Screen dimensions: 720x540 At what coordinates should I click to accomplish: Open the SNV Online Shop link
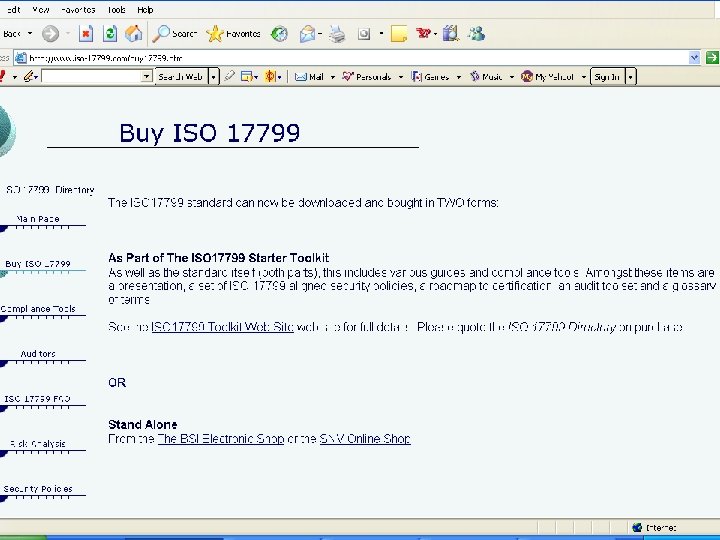[x=365, y=439]
